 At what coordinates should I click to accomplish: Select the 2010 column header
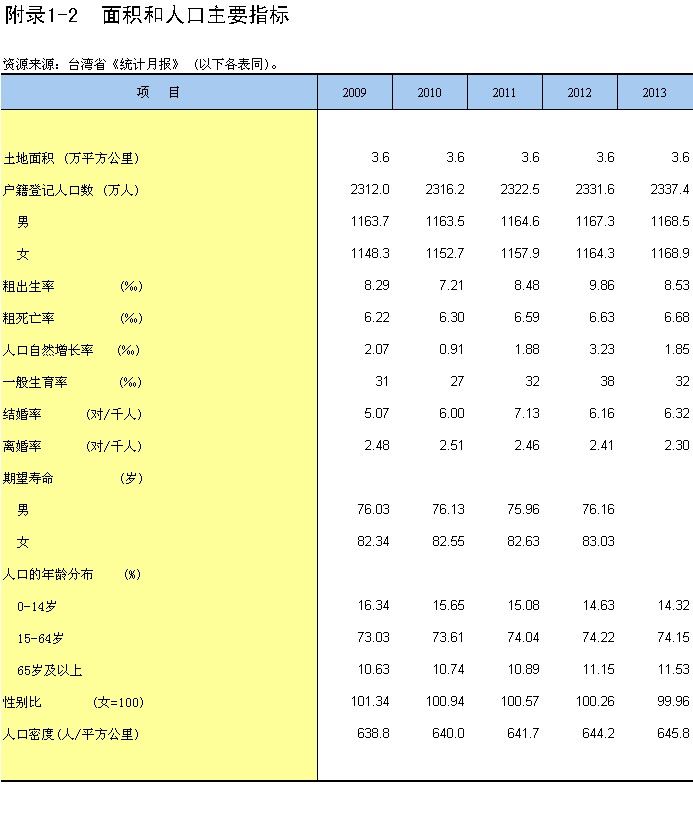[x=430, y=92]
